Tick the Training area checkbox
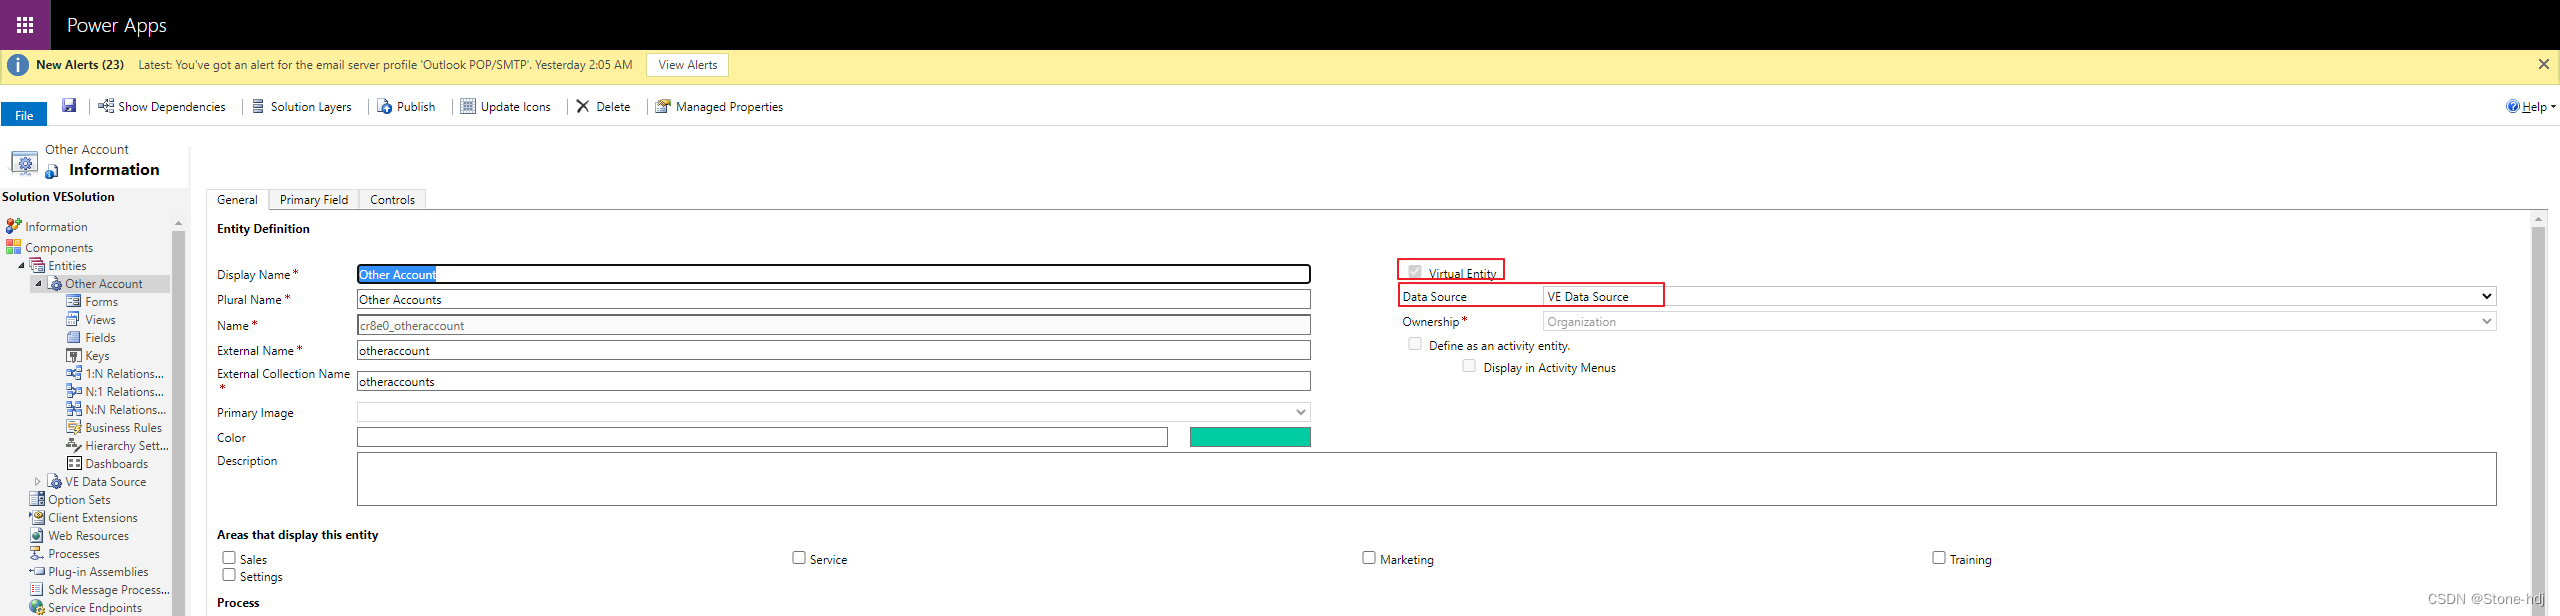This screenshot has height=616, width=2560. pyautogui.click(x=1939, y=558)
